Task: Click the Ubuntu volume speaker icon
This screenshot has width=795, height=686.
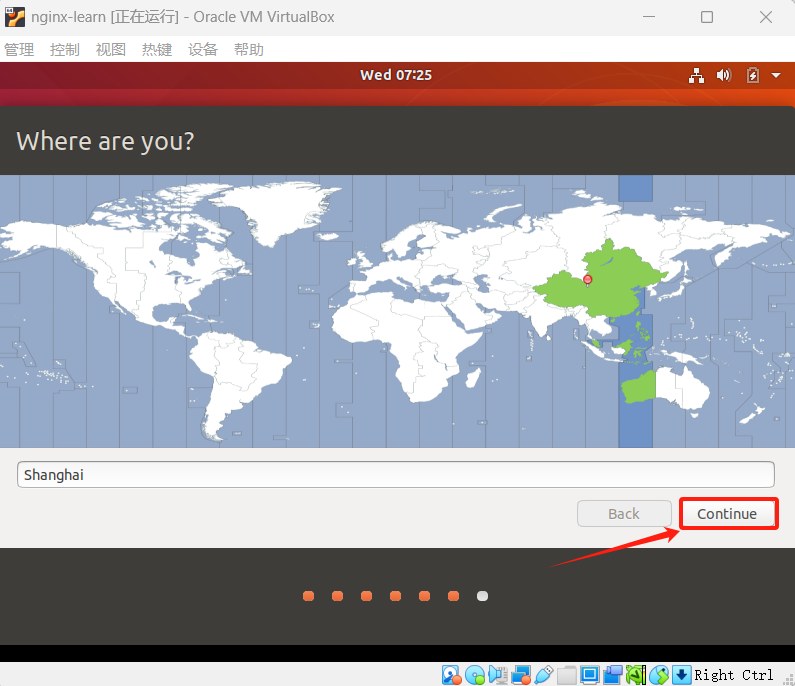Action: click(x=724, y=76)
